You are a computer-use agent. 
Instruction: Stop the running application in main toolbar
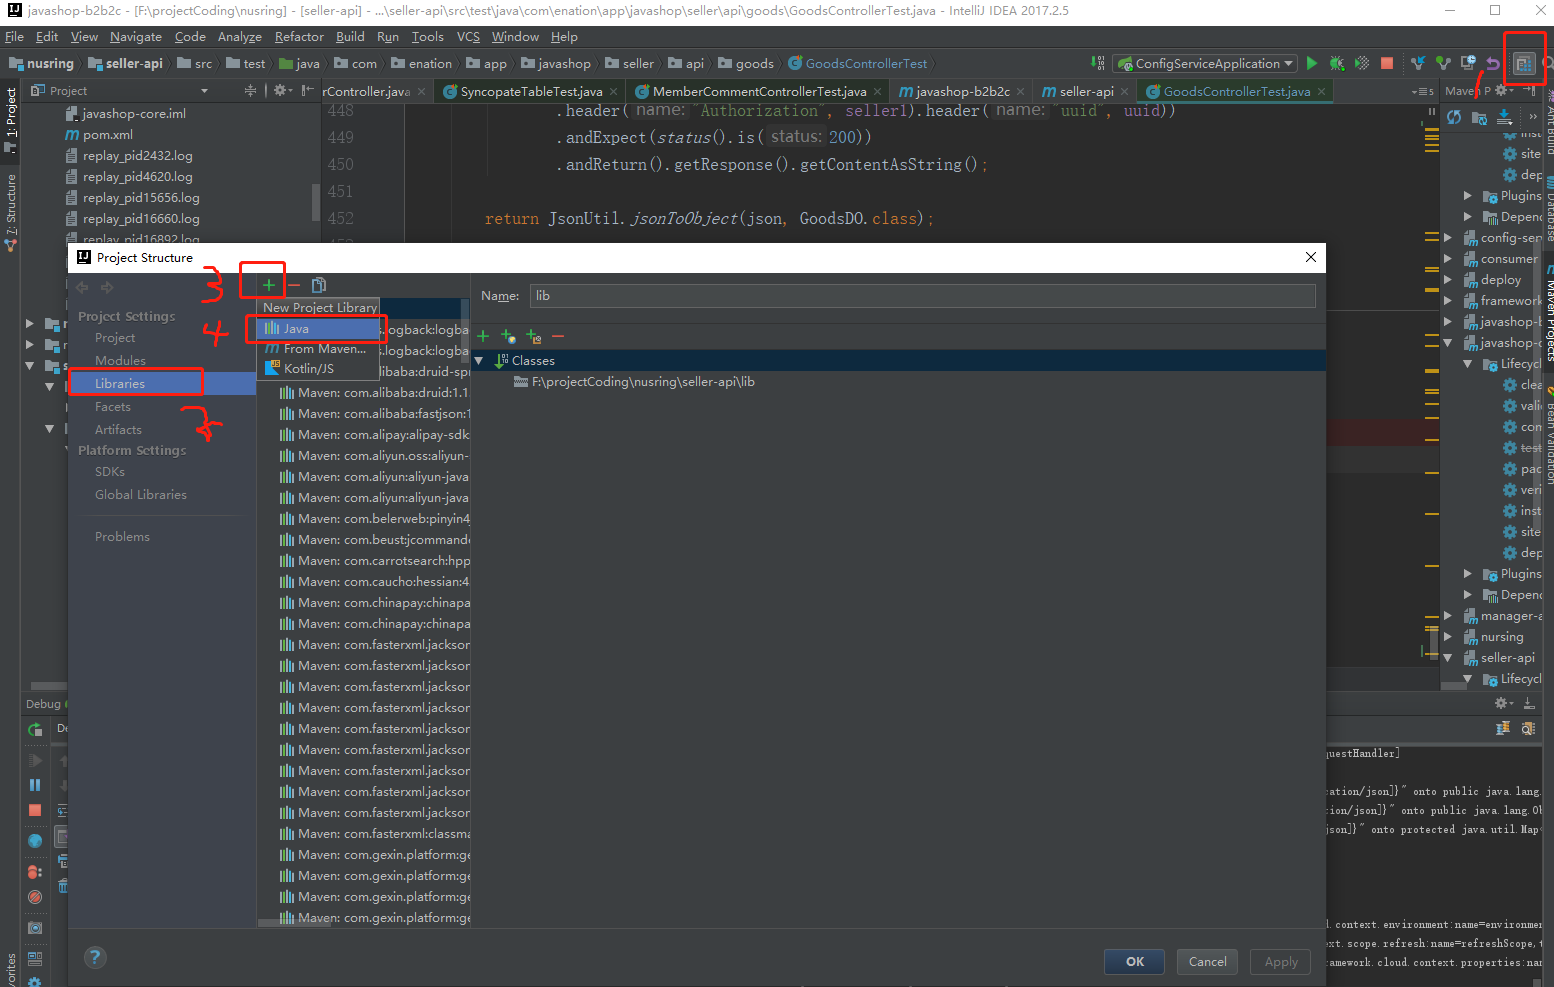[x=1387, y=63]
